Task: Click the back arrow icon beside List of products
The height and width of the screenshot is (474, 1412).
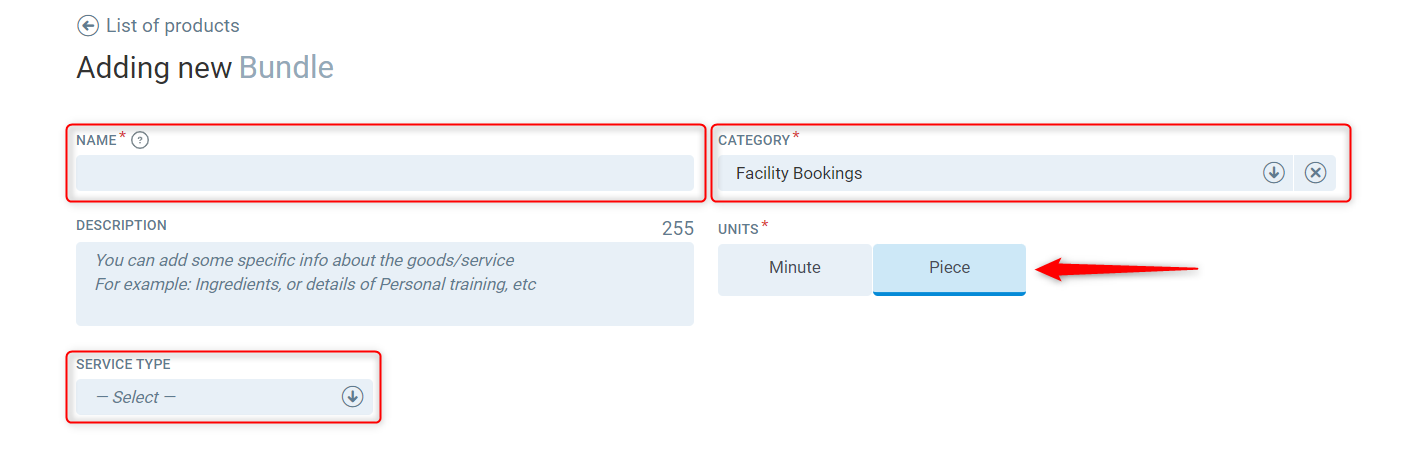Action: tap(88, 26)
